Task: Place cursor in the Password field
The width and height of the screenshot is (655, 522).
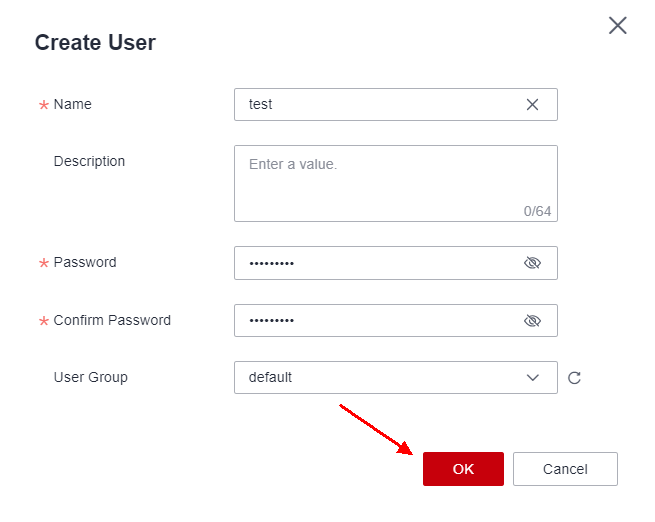Action: [x=375, y=263]
